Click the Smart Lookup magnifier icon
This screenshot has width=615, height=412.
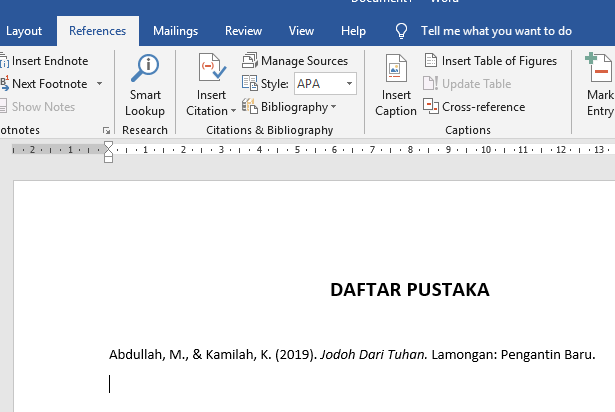pyautogui.click(x=145, y=68)
